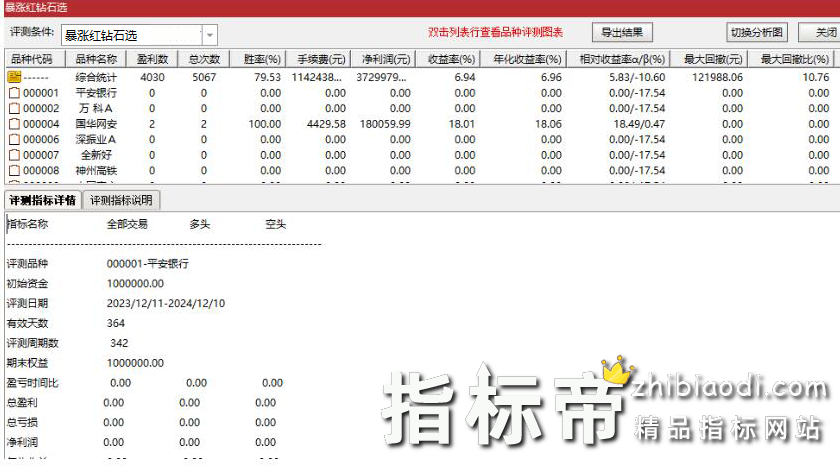Click the 10.76 drawdown ratio cell
Viewport: 840px width, 473px height.
[816, 77]
